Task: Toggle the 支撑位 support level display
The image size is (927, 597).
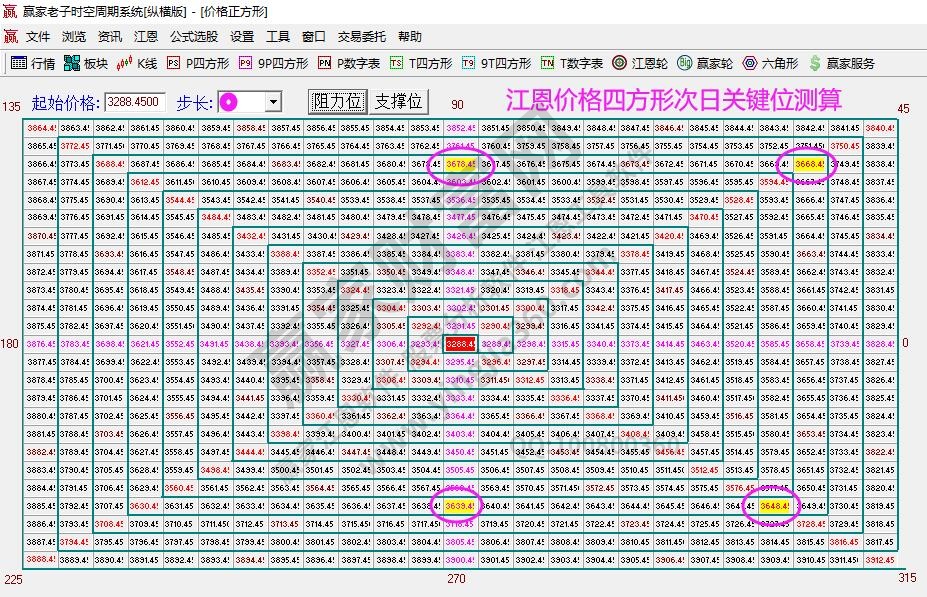Action: coord(397,100)
